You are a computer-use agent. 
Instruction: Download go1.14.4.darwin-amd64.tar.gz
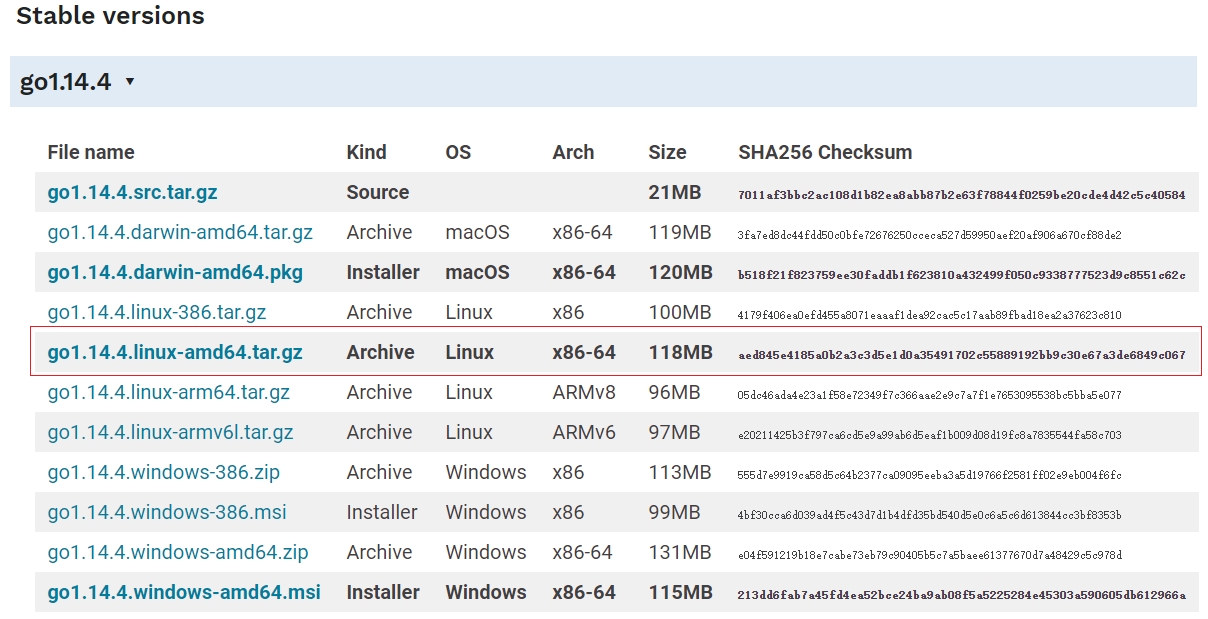pyautogui.click(x=180, y=232)
